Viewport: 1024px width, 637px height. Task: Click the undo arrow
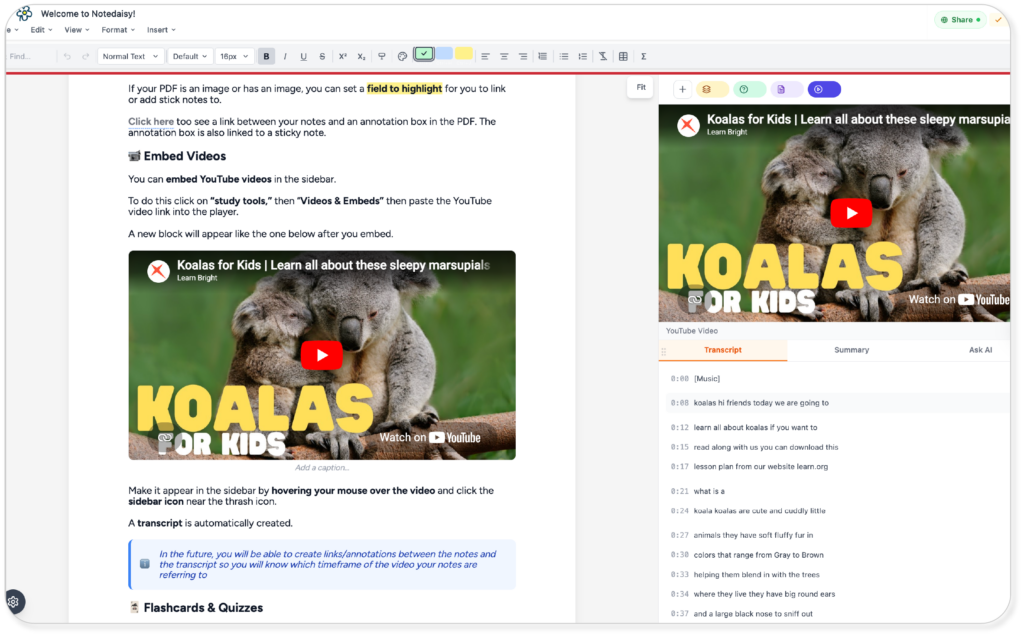coord(67,57)
